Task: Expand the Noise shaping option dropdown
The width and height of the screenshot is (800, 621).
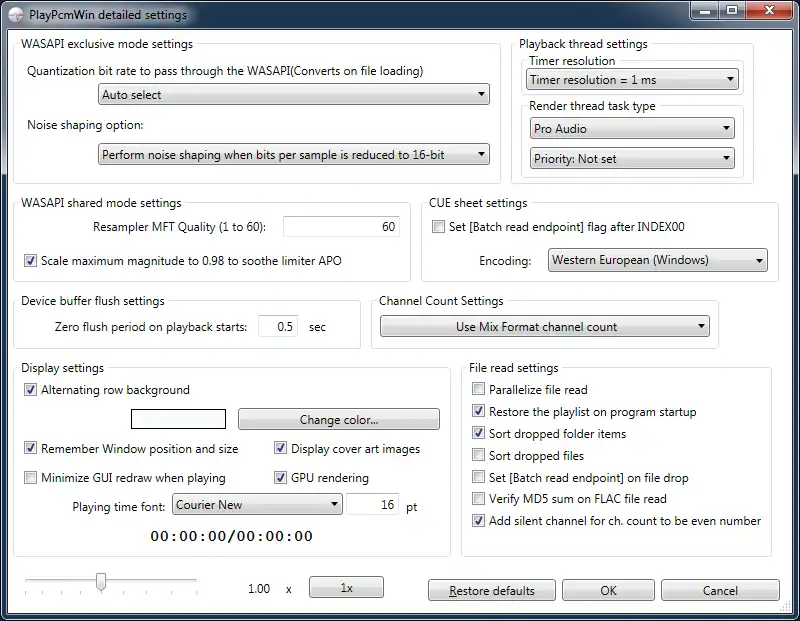Action: coord(294,155)
